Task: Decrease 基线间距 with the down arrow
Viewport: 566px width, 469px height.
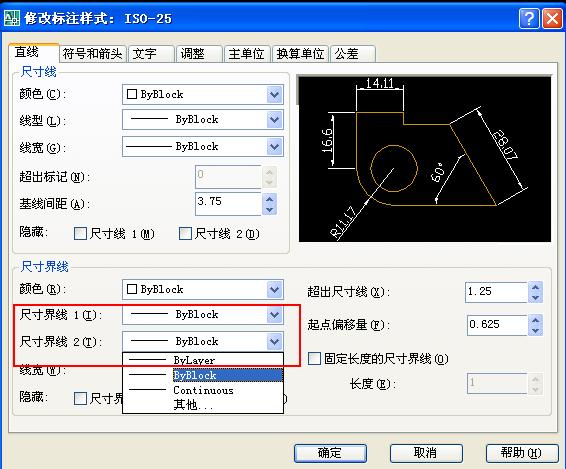Action: coord(269,209)
